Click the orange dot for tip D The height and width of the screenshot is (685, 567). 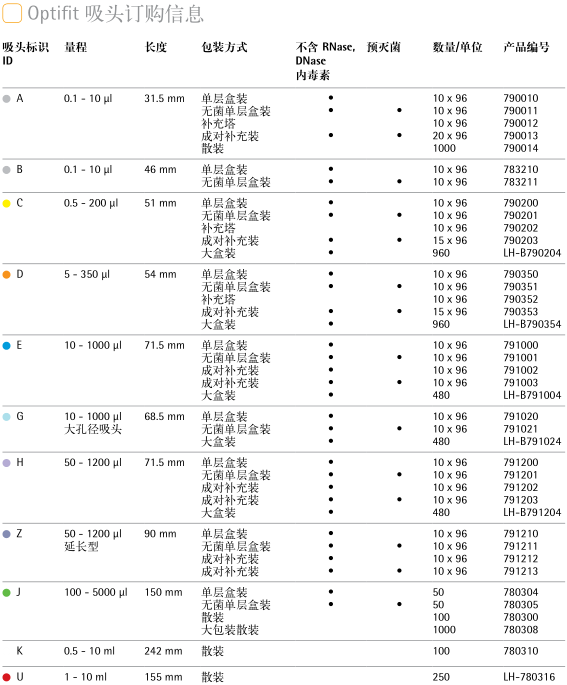click(x=7, y=275)
